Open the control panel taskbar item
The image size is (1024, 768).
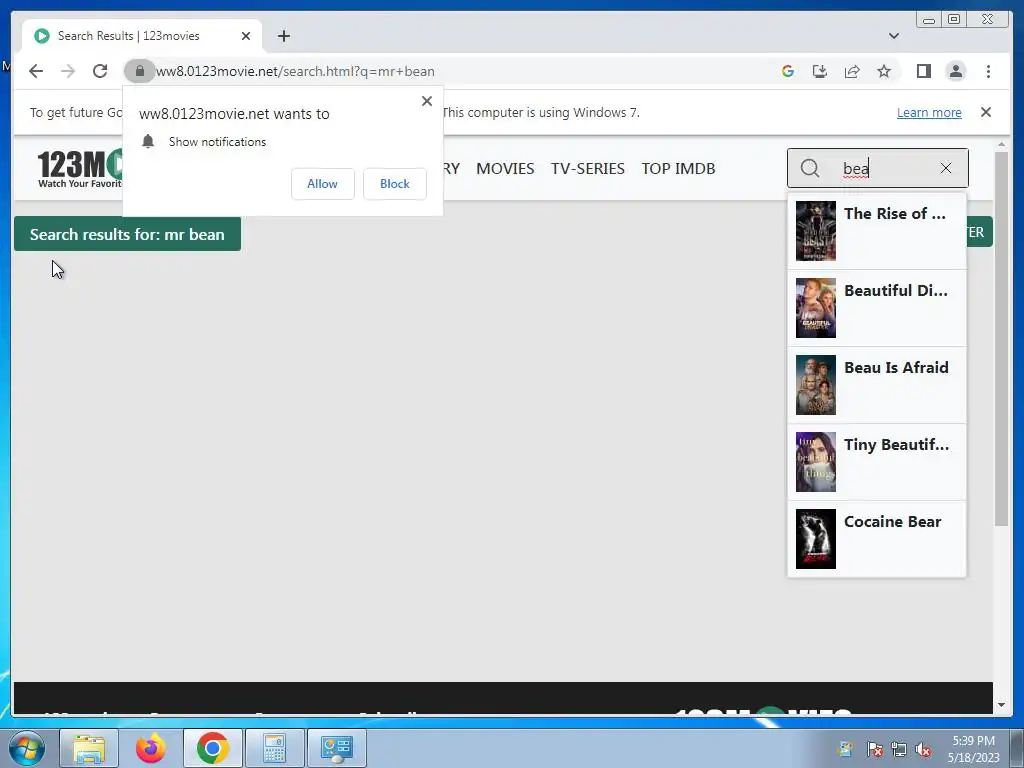tap(336, 748)
